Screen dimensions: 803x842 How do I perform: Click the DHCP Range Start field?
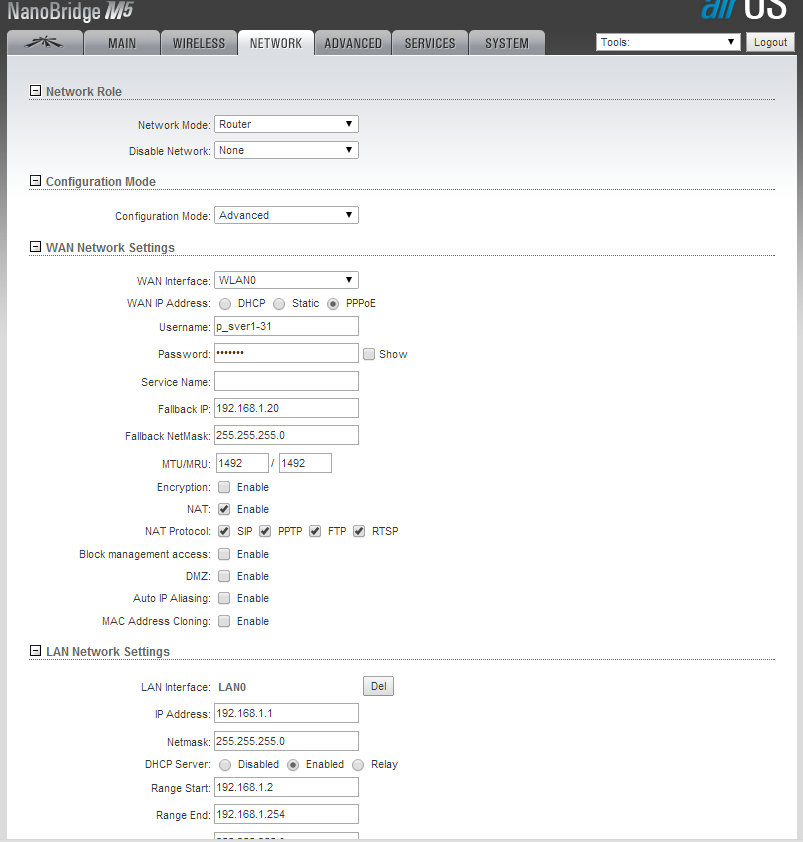pos(286,787)
